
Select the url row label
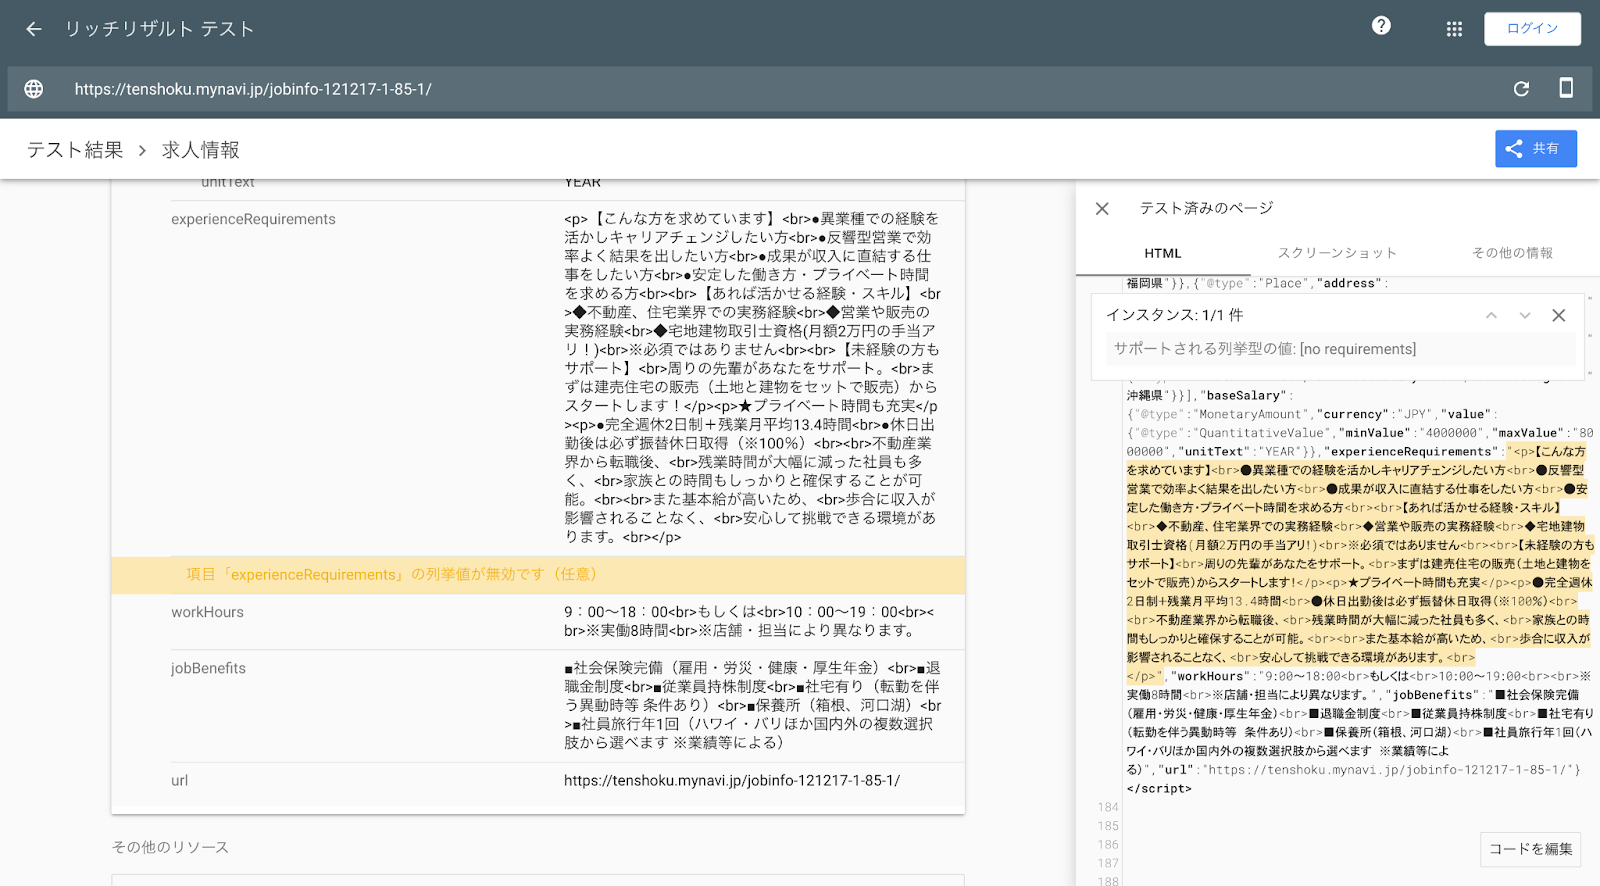coord(179,780)
